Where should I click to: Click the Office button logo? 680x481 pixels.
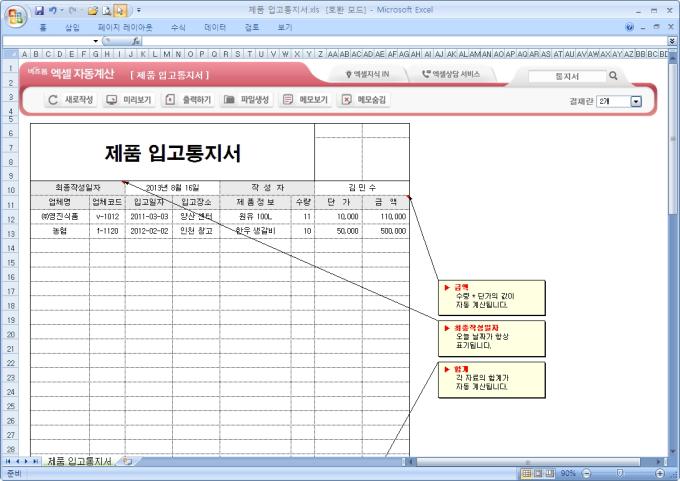15,13
